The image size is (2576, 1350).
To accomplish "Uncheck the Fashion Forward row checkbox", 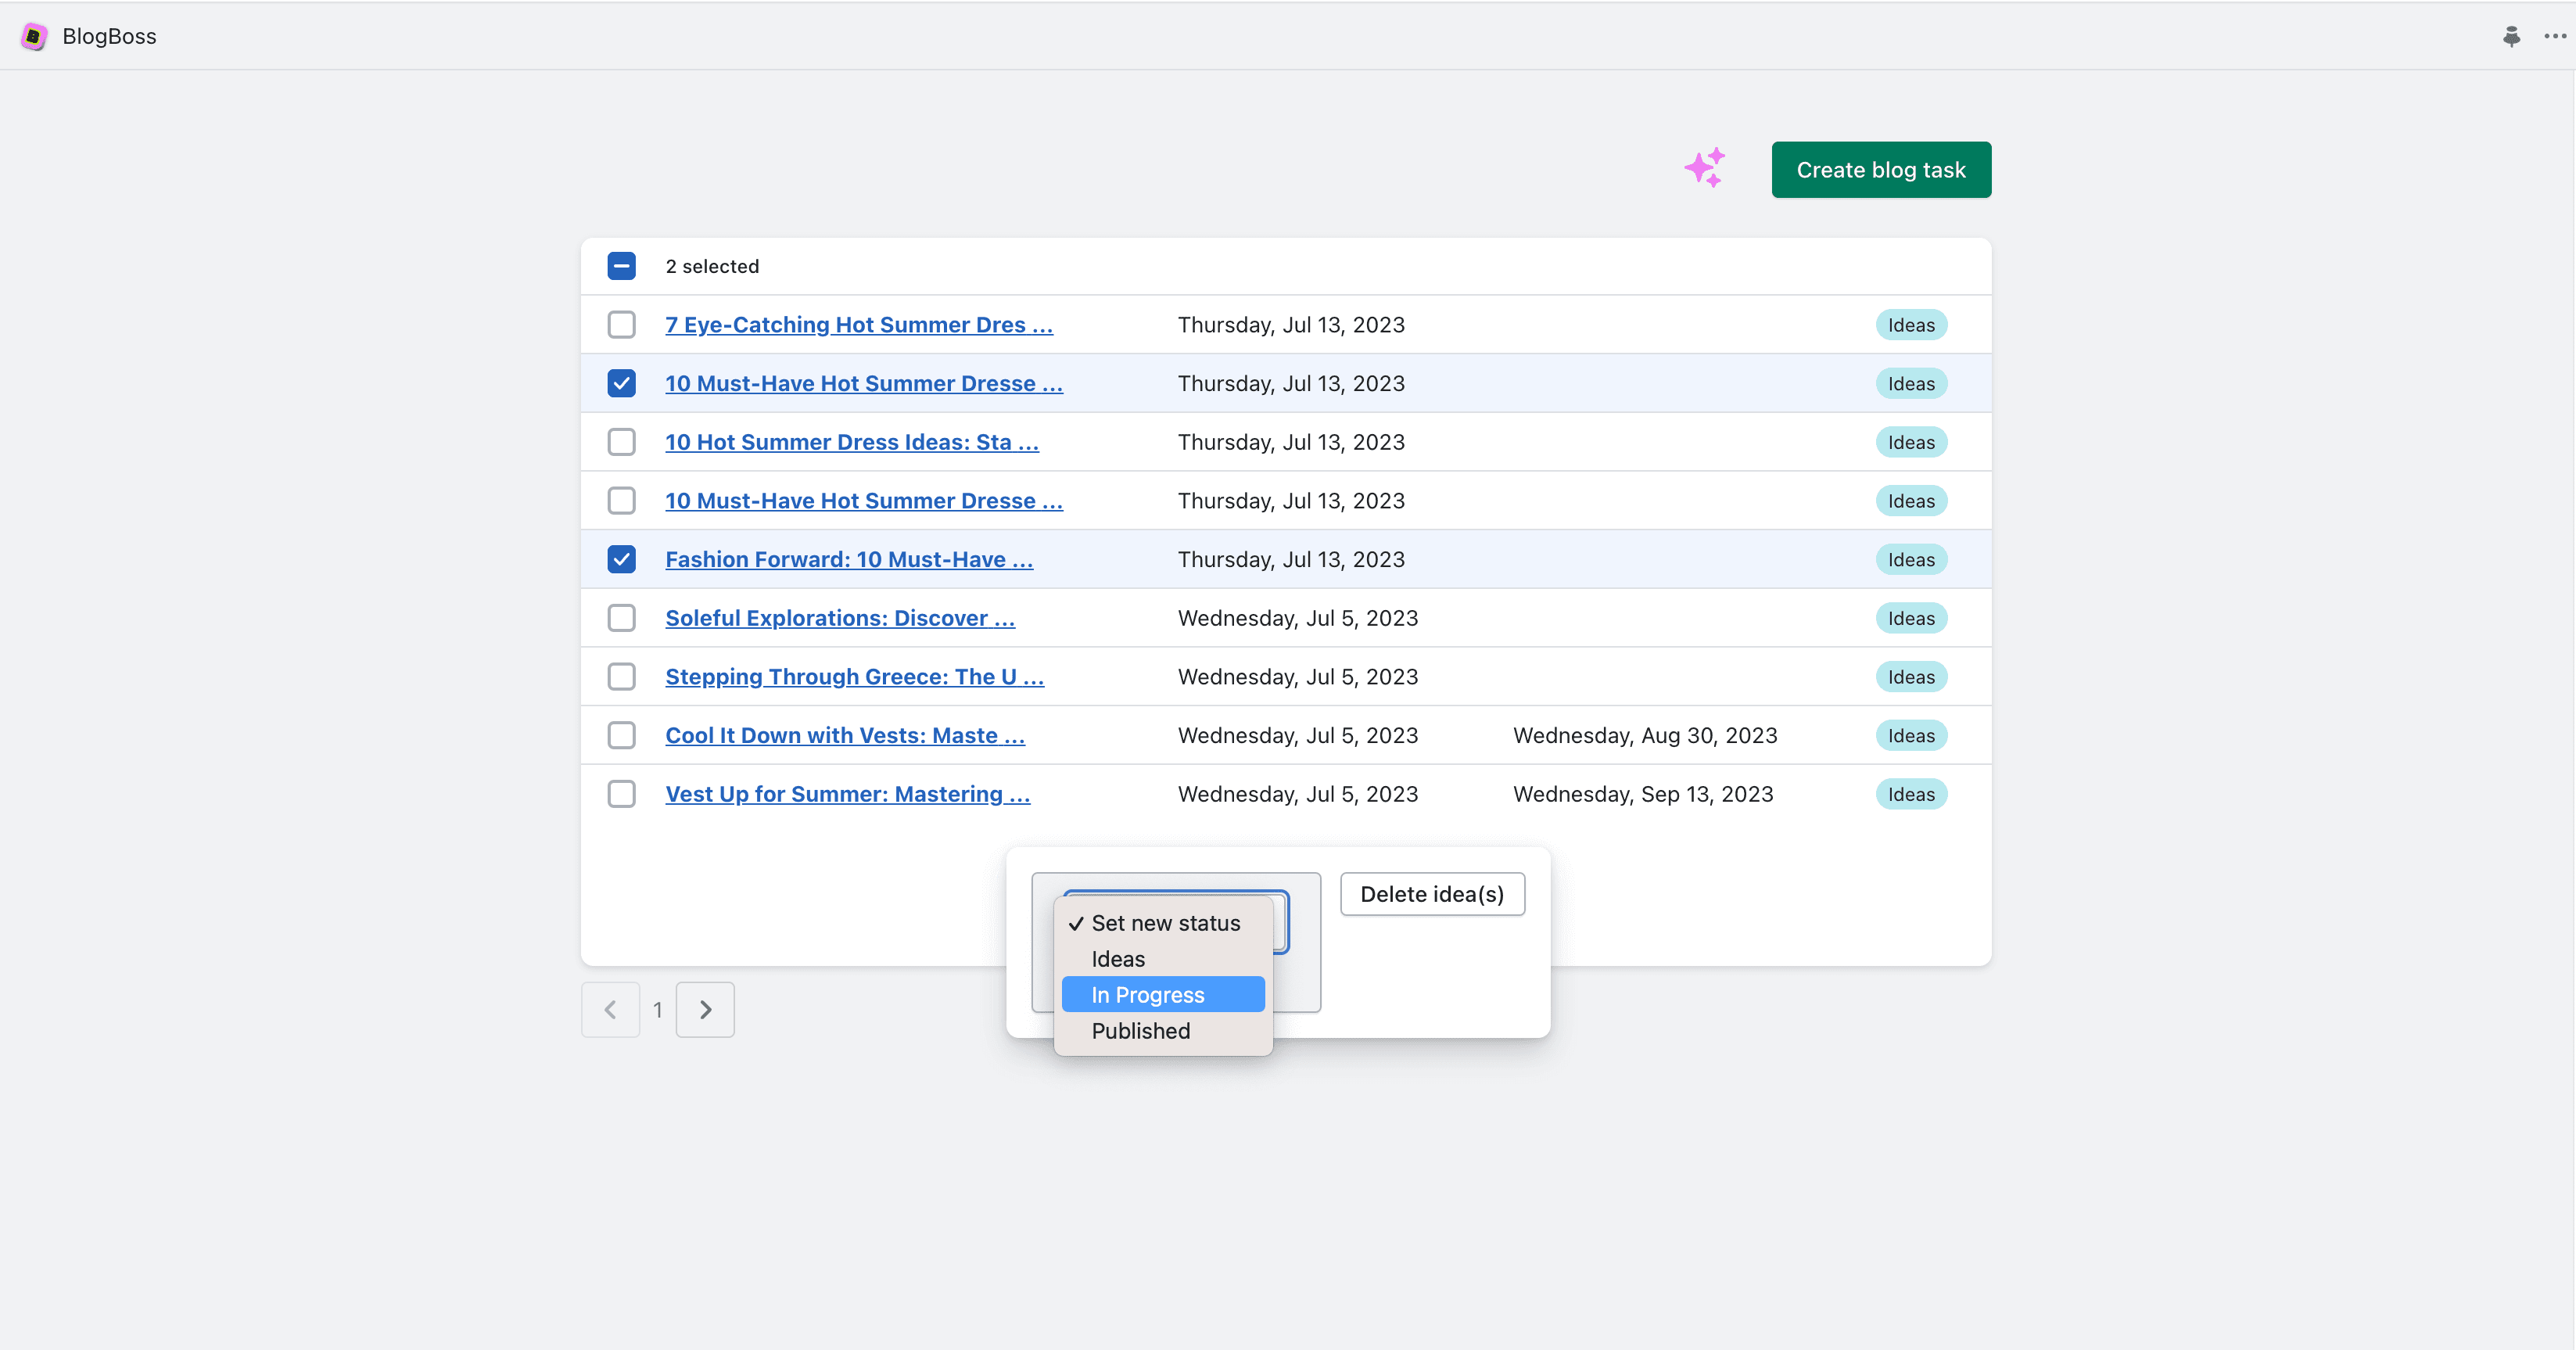I will pos(621,560).
